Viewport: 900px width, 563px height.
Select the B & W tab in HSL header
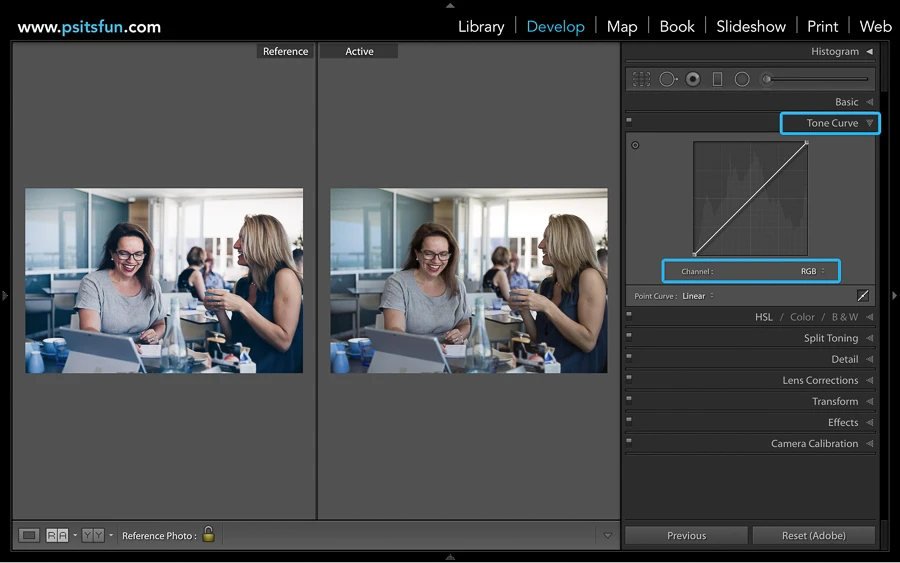coord(844,317)
